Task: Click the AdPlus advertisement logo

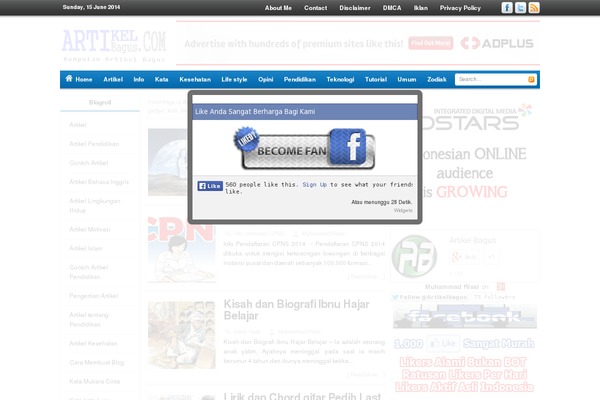Action: [x=497, y=43]
